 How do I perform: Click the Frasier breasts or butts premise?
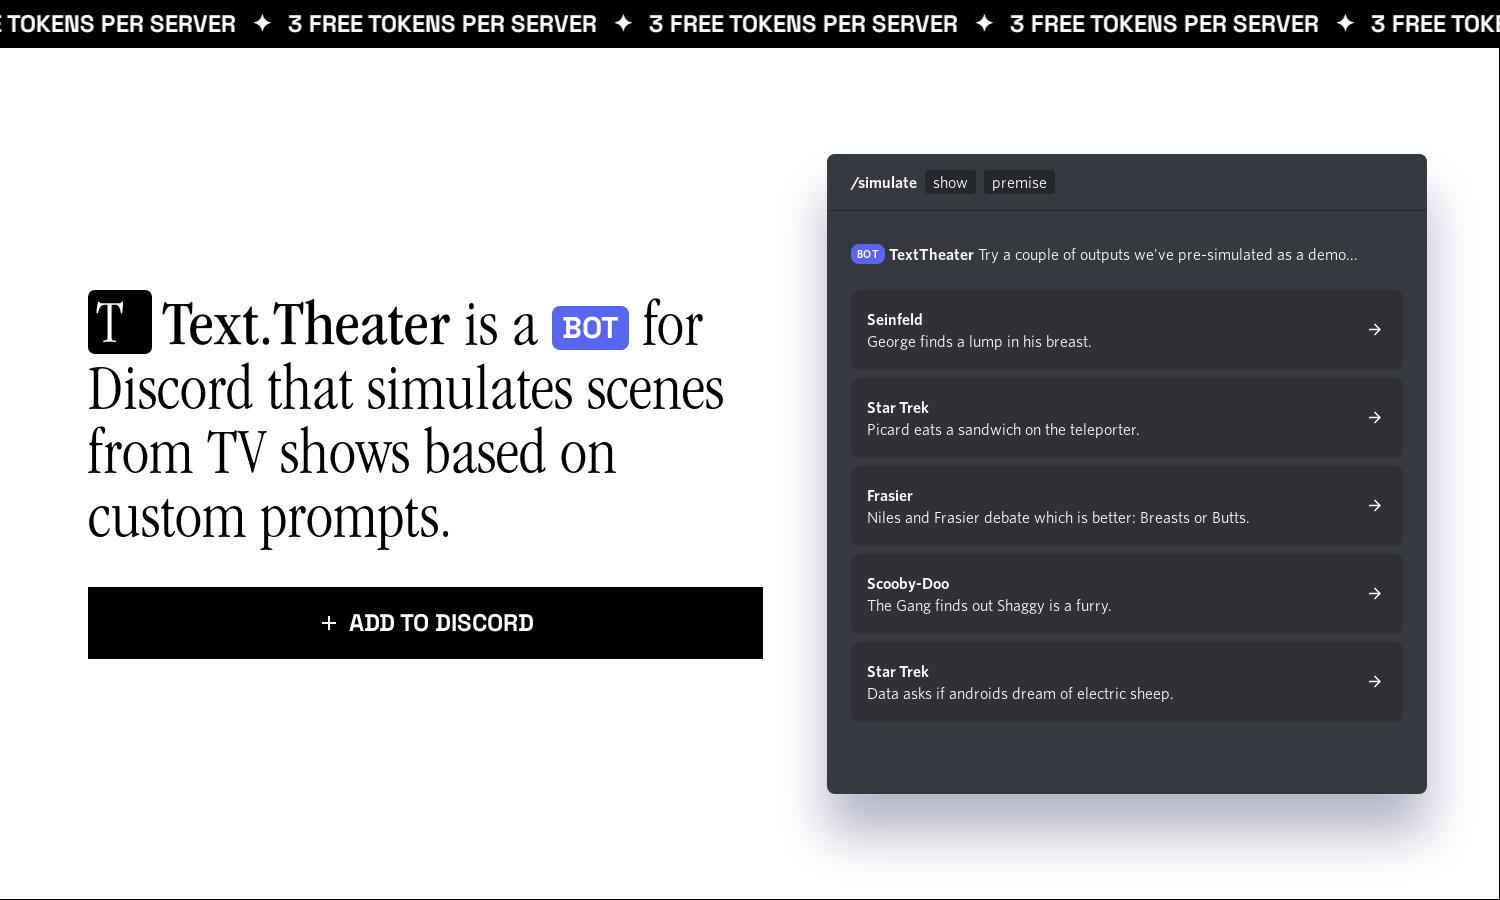[x=1058, y=518]
